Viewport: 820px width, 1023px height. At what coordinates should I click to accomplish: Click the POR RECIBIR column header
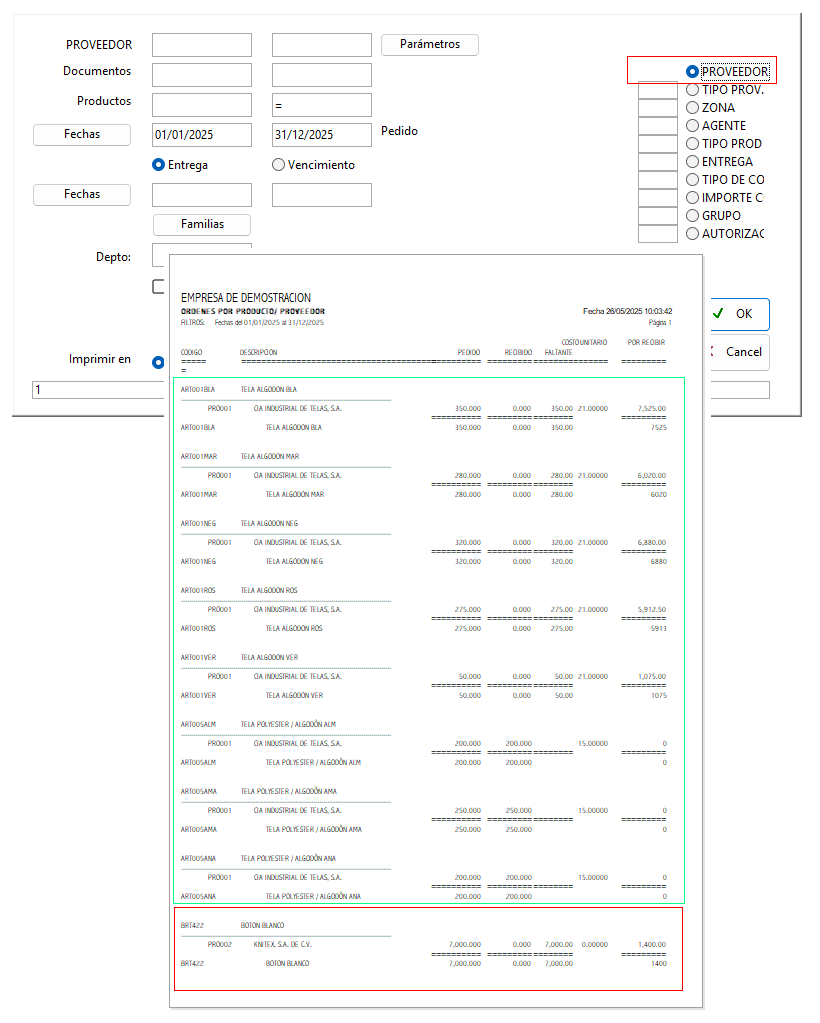click(x=646, y=342)
